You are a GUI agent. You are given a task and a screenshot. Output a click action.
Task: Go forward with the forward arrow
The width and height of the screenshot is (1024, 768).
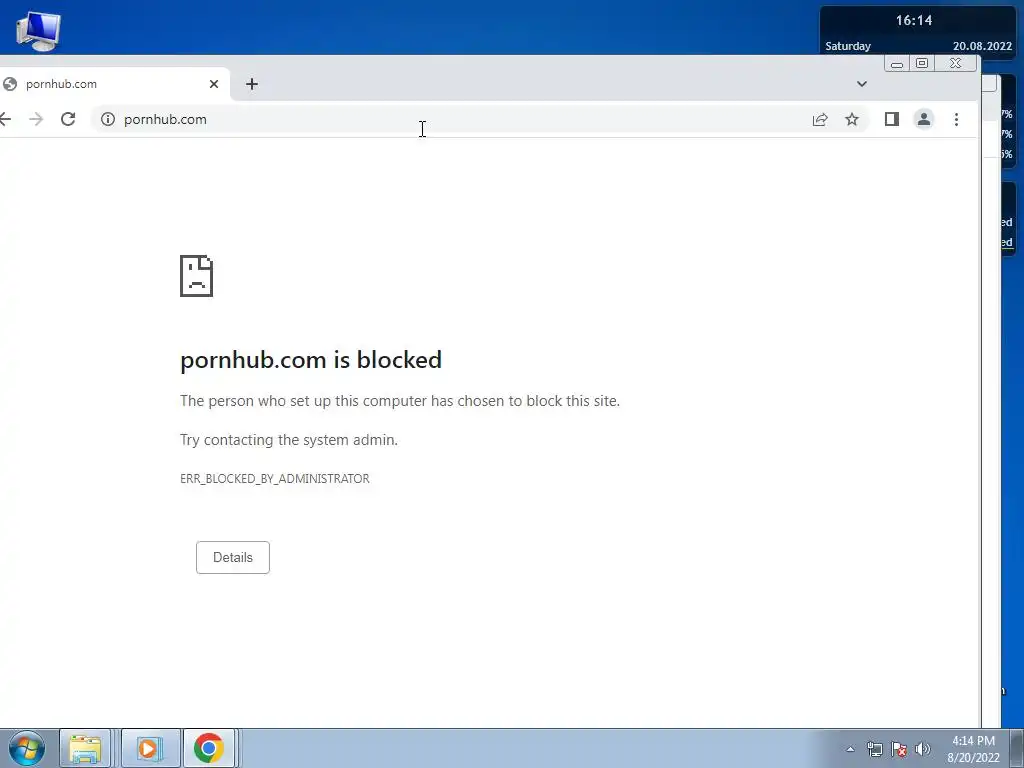pos(36,119)
